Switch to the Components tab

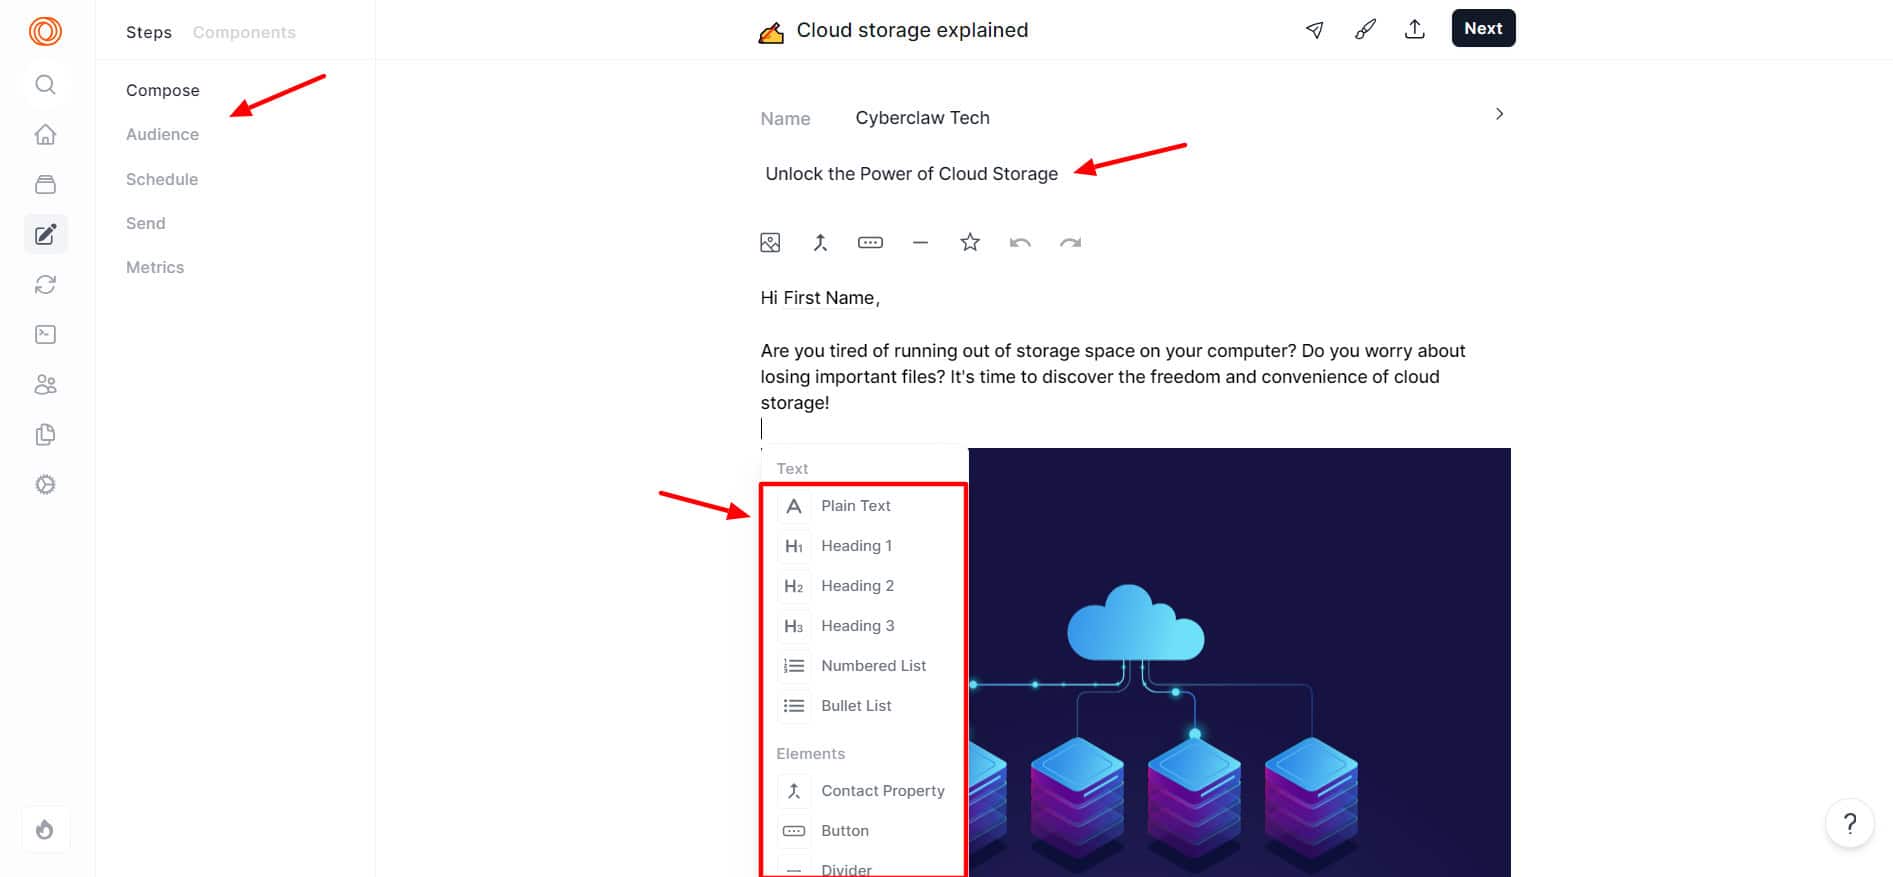coord(244,32)
